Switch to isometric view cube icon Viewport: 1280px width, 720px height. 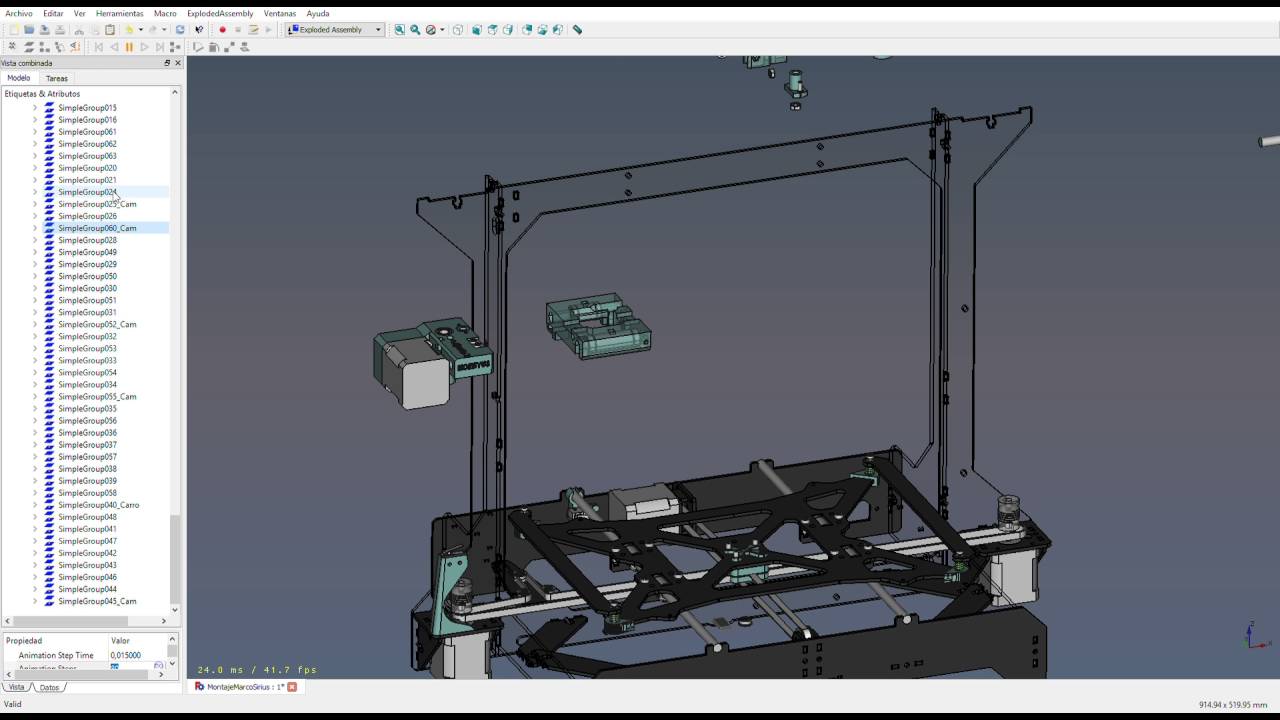(458, 30)
